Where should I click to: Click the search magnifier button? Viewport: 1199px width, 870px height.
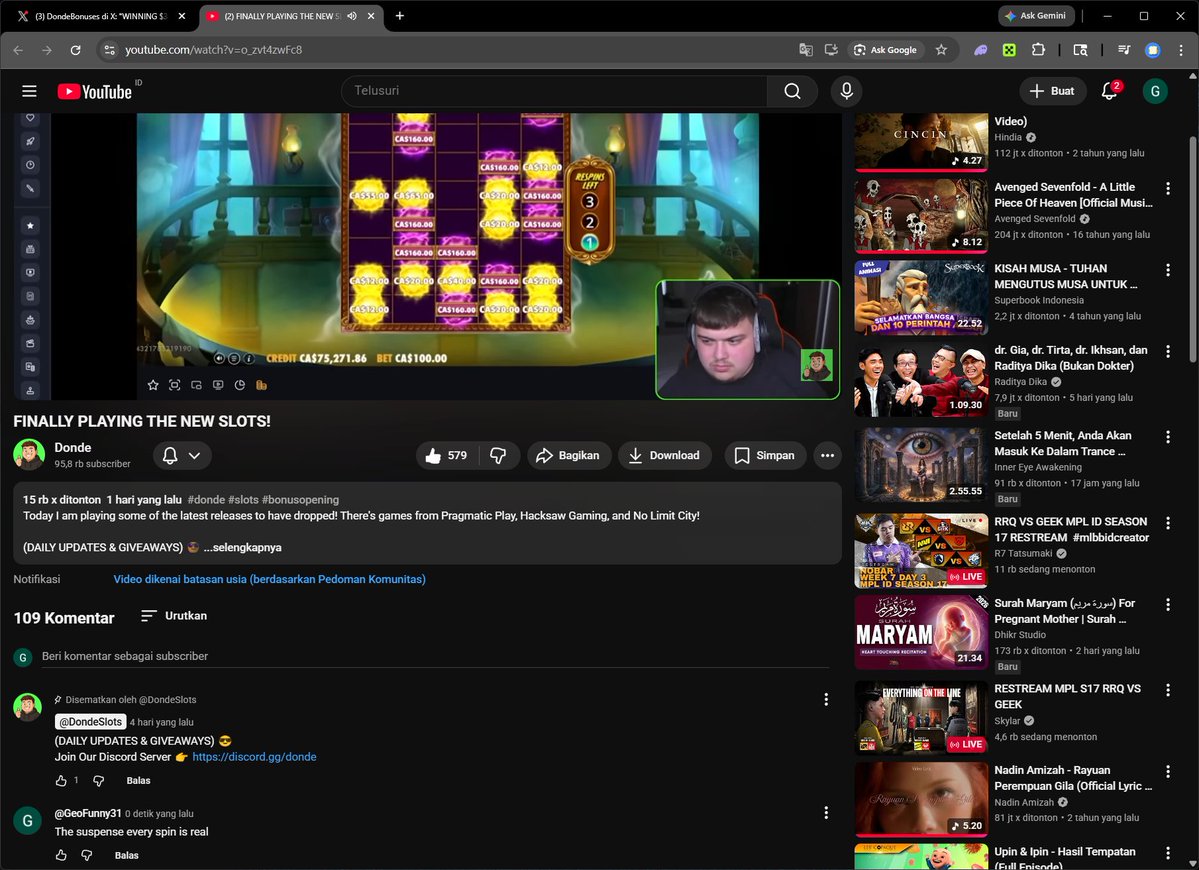coord(792,91)
